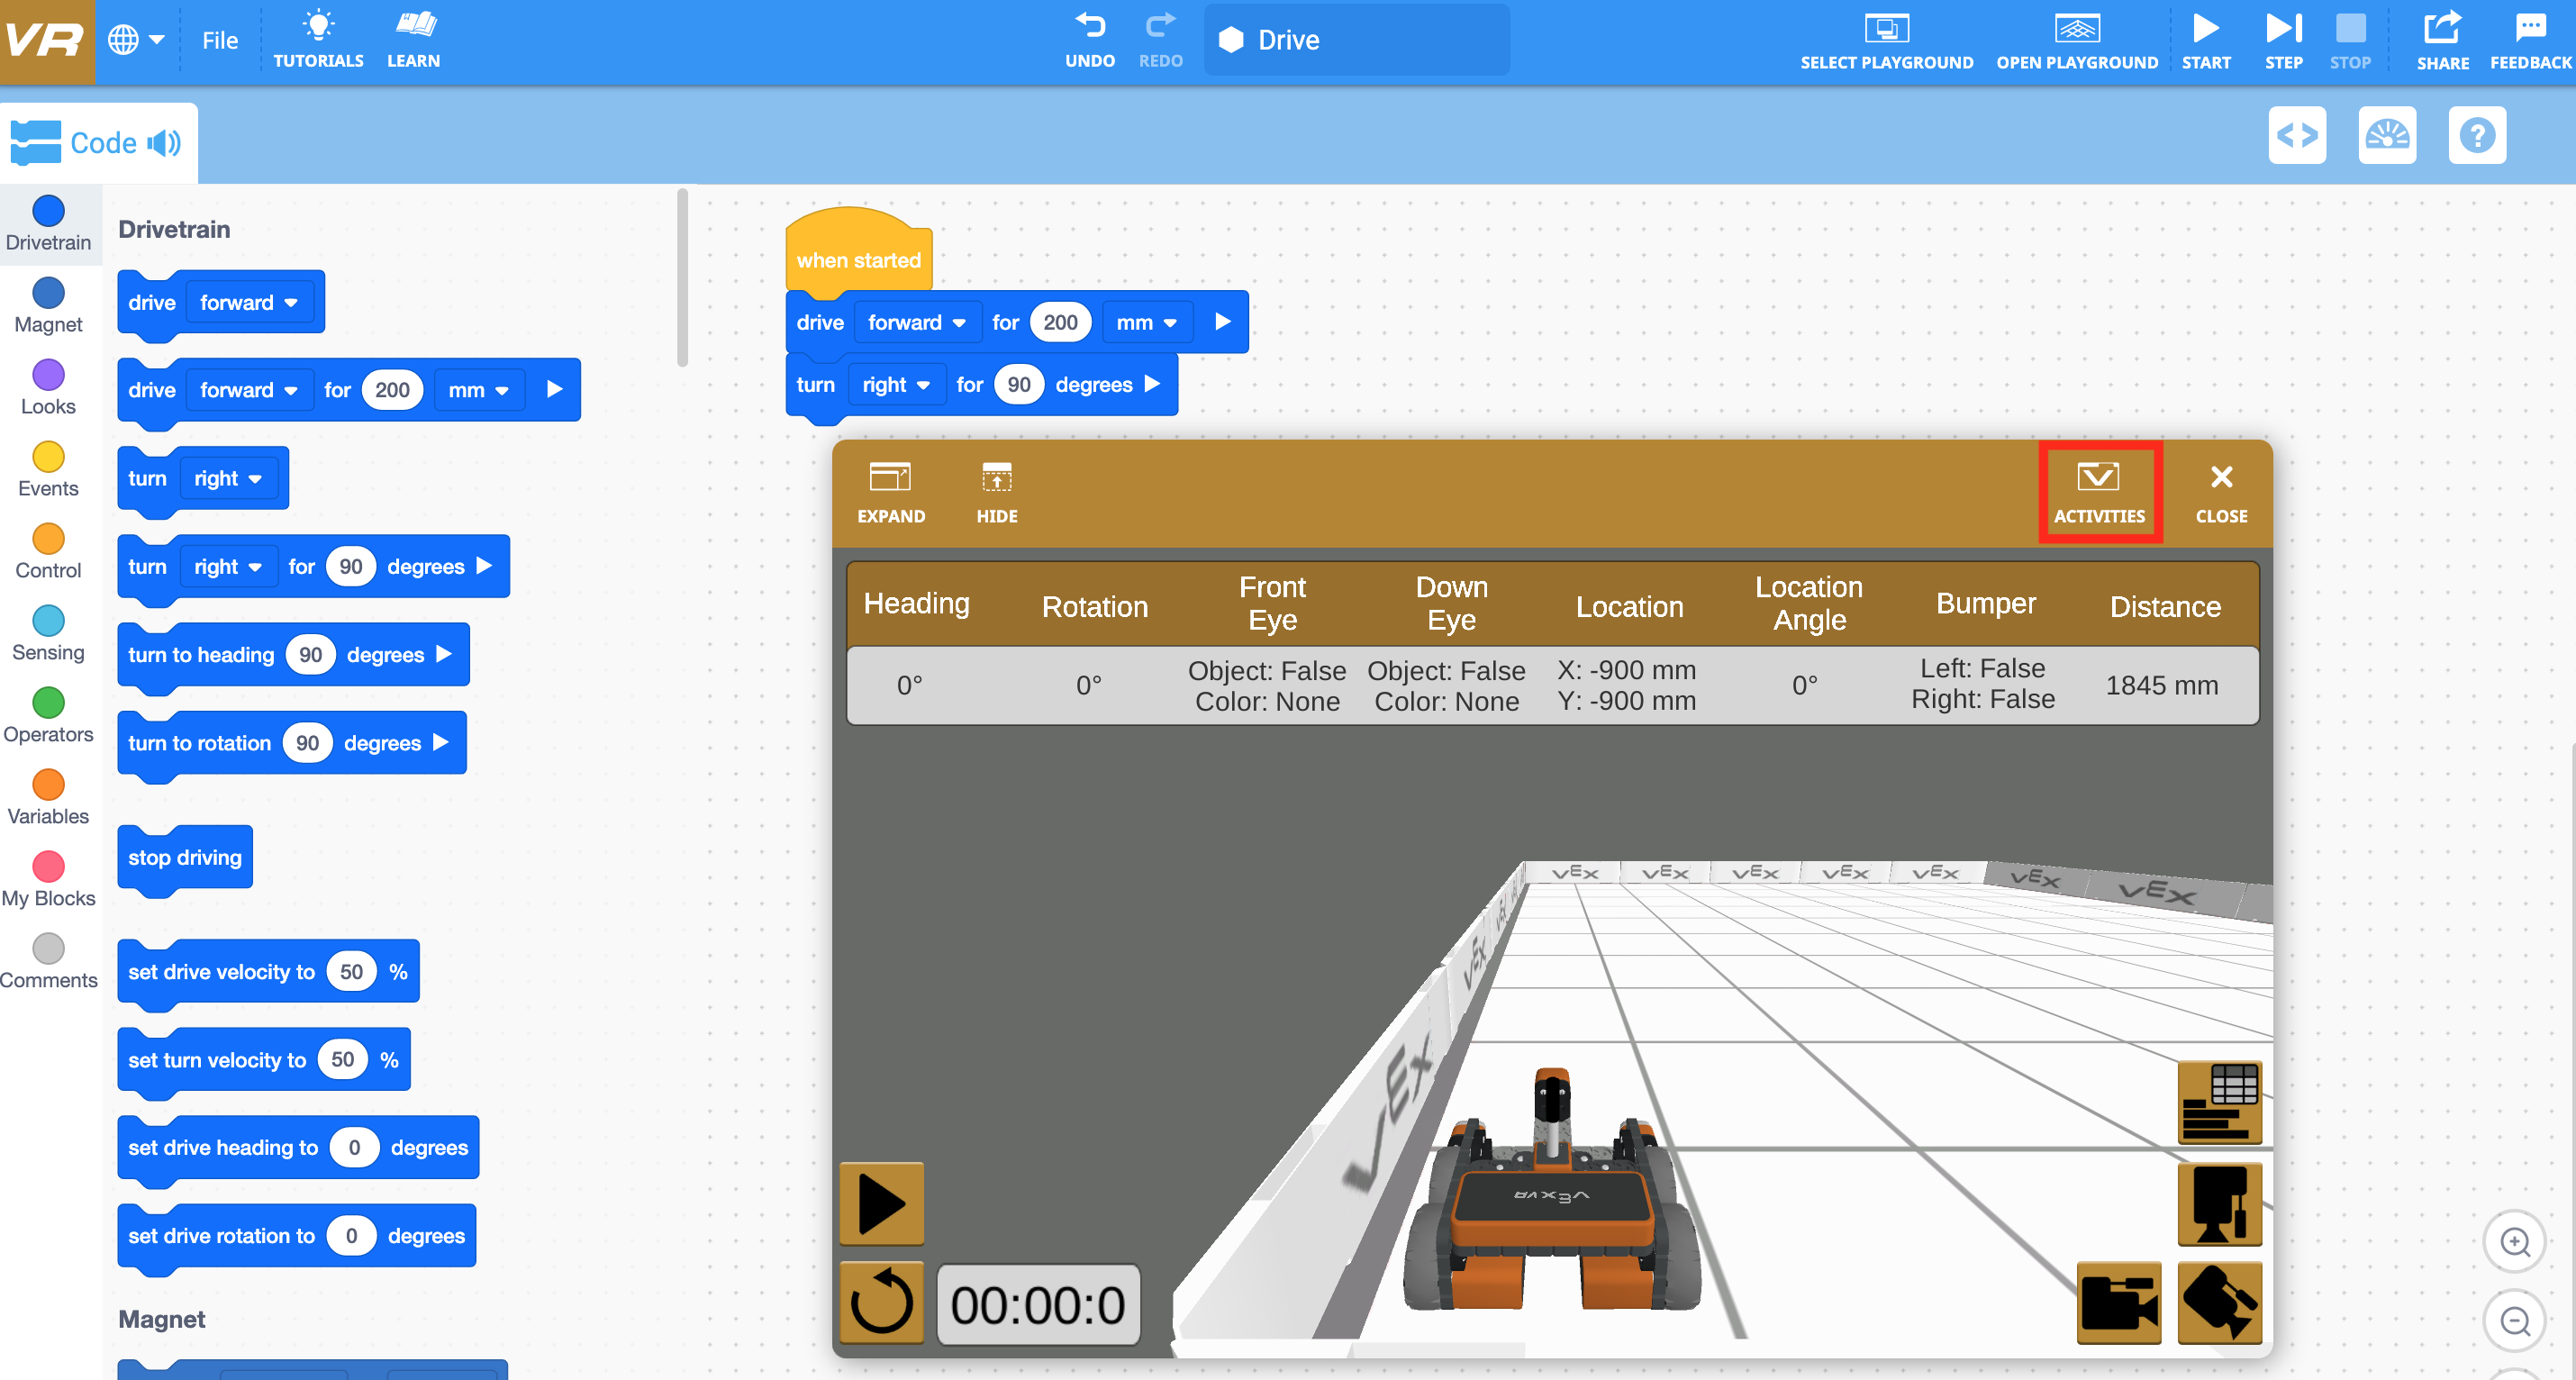2576x1380 pixels.
Task: Open the Activities panel
Action: point(2099,491)
